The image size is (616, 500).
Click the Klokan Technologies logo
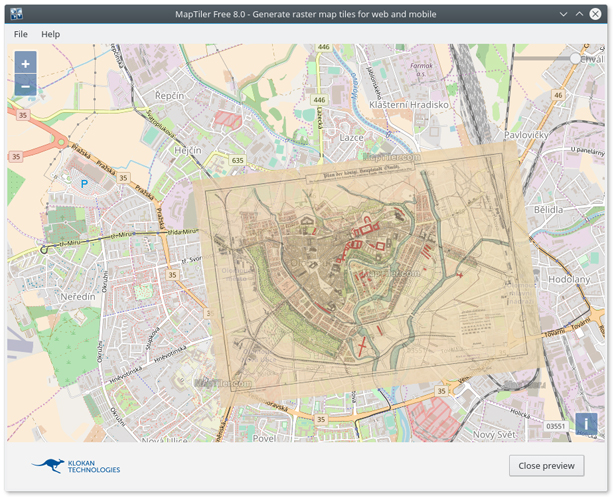tap(76, 466)
